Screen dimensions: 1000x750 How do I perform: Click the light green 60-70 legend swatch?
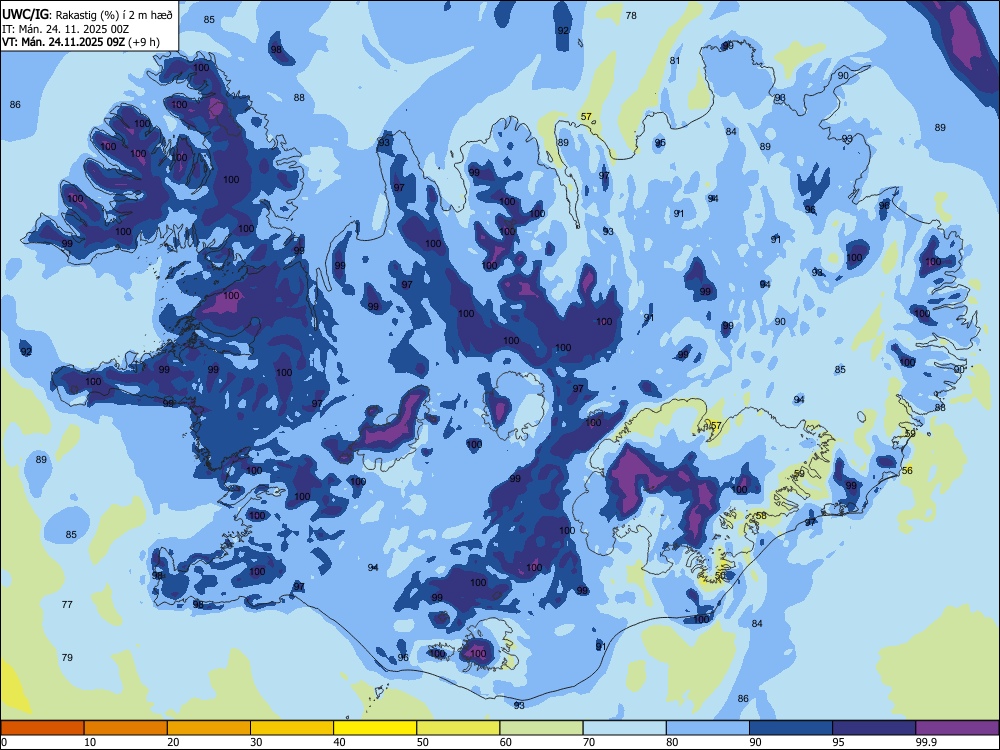[541, 728]
